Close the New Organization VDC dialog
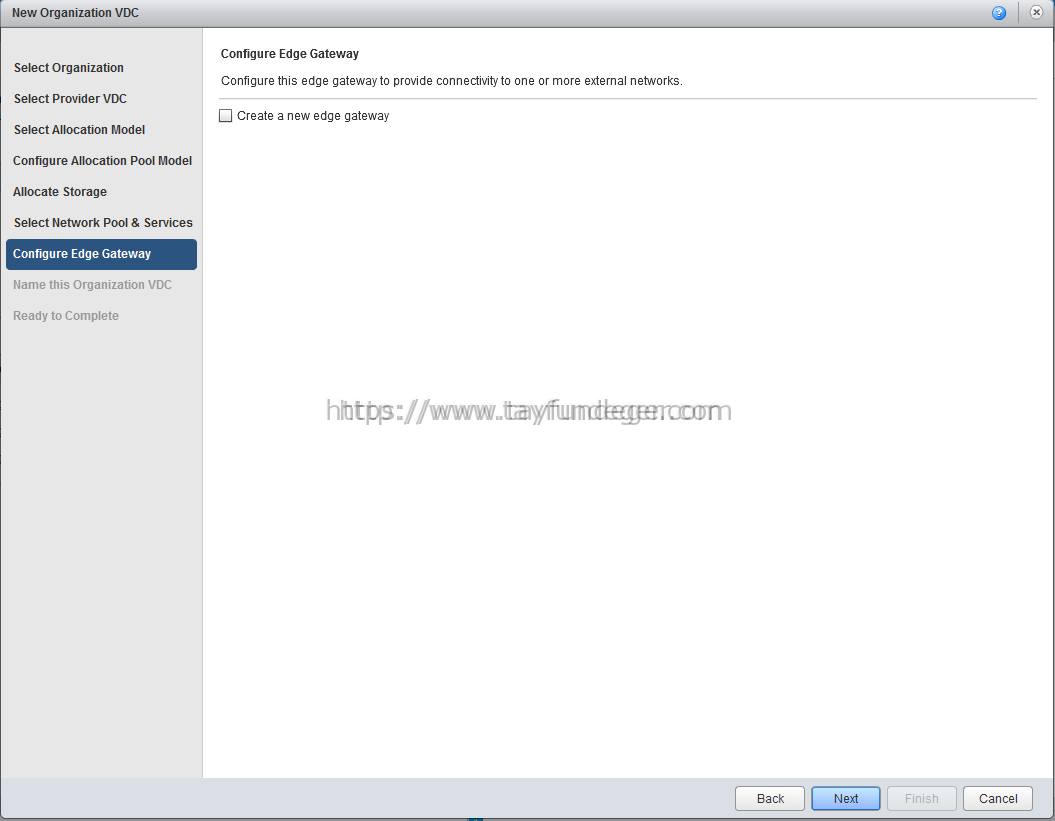1055x821 pixels. click(1036, 12)
